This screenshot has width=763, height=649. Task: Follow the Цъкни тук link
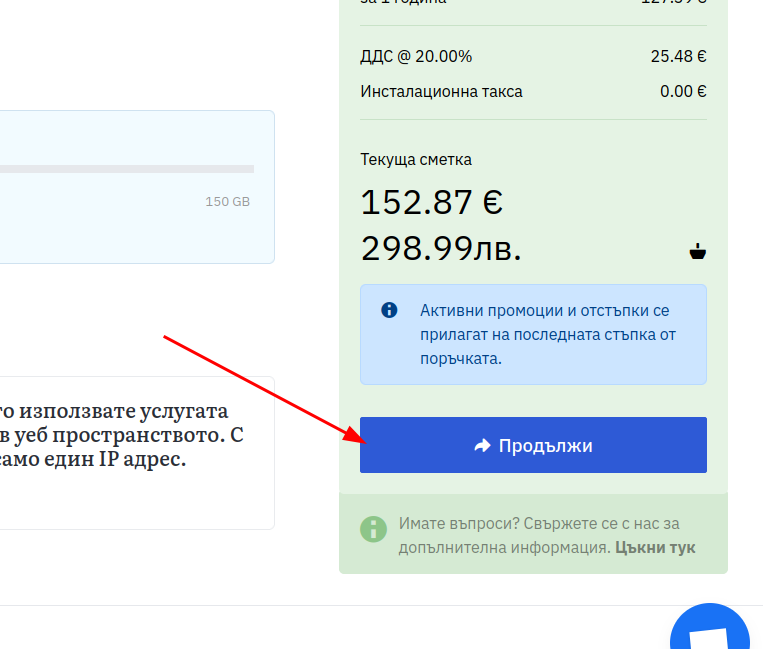(x=655, y=547)
